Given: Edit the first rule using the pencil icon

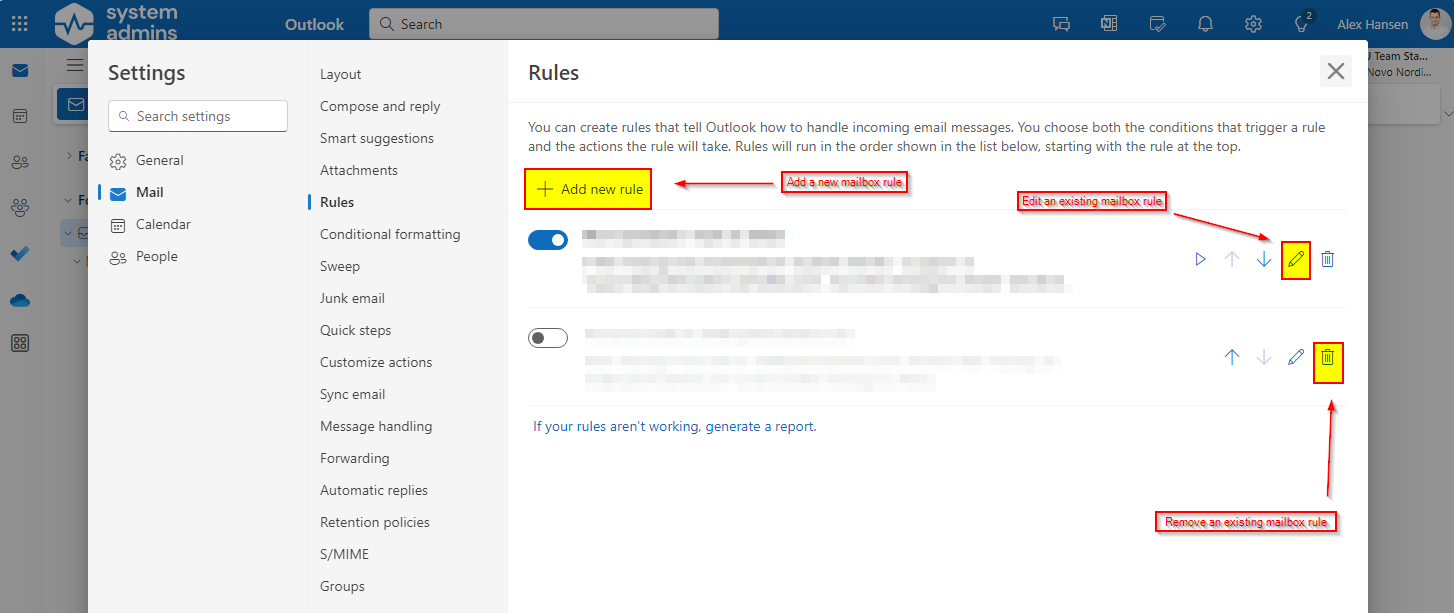Looking at the screenshot, I should [1295, 259].
